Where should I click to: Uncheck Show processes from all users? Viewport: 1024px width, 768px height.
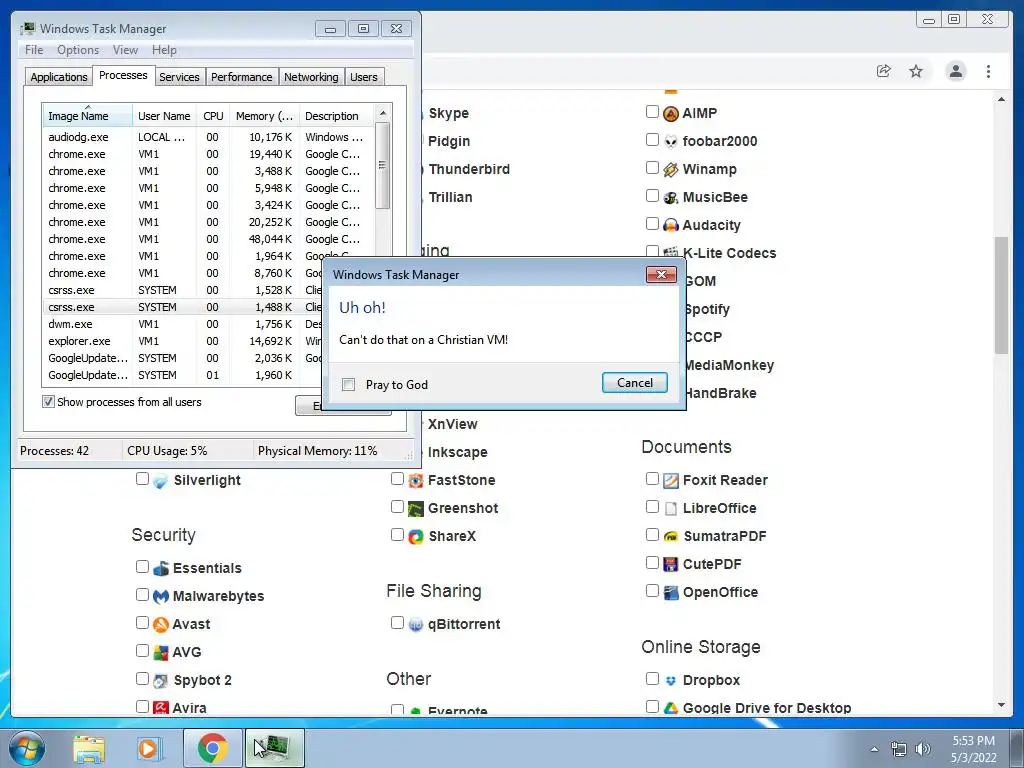(48, 402)
